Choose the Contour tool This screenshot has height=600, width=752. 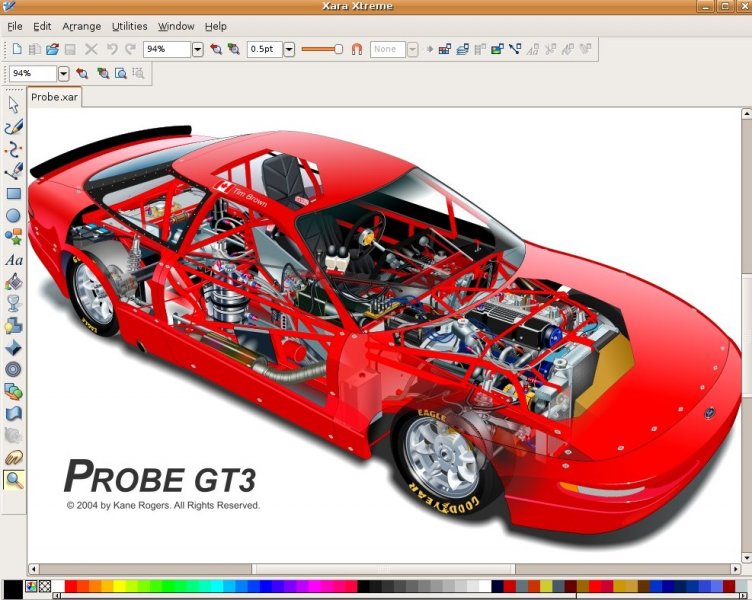pyautogui.click(x=14, y=369)
